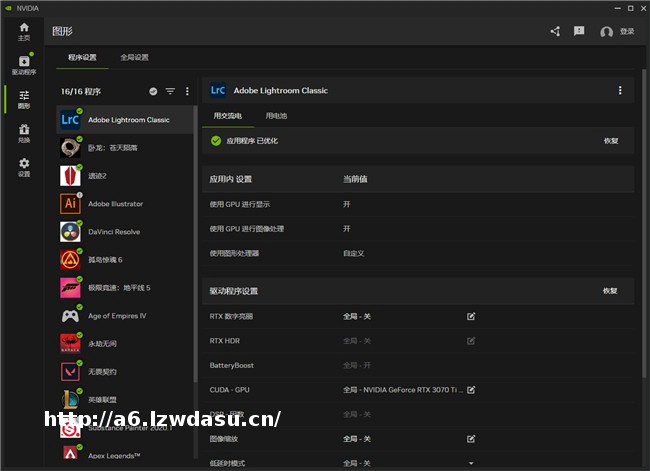Go to 驱动程序 drivers section
The image size is (650, 471).
pos(24,65)
